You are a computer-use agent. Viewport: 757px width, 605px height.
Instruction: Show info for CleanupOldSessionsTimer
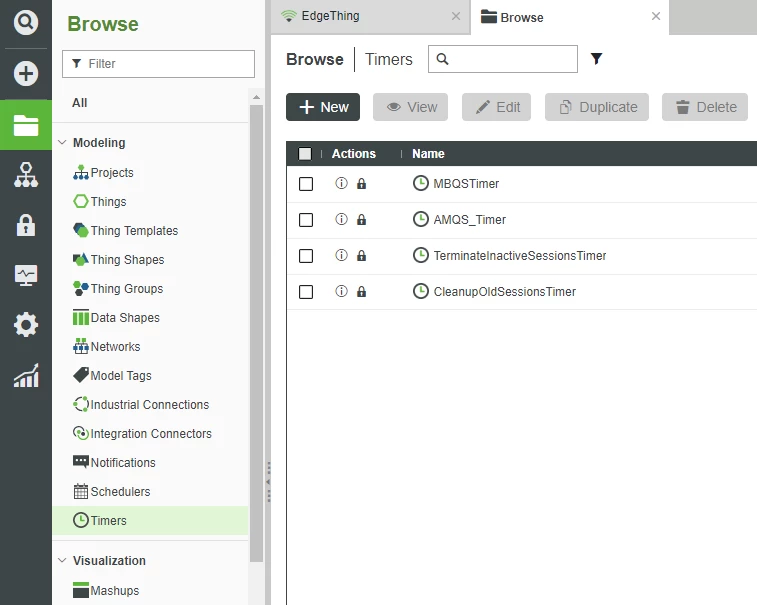341,292
